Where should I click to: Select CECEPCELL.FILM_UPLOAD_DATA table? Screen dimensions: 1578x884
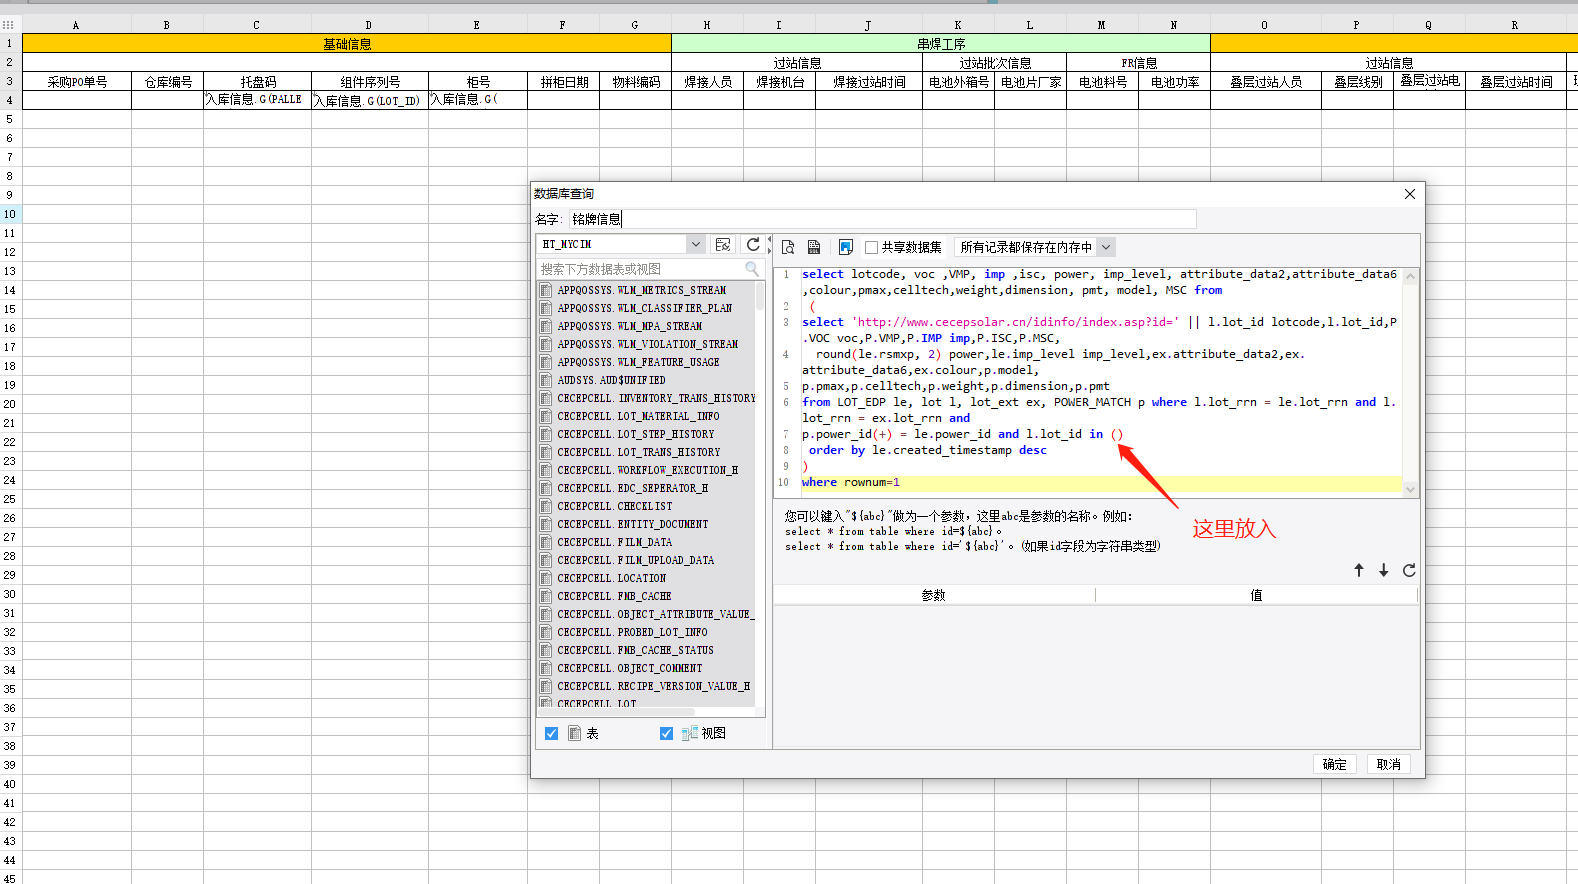(x=635, y=560)
